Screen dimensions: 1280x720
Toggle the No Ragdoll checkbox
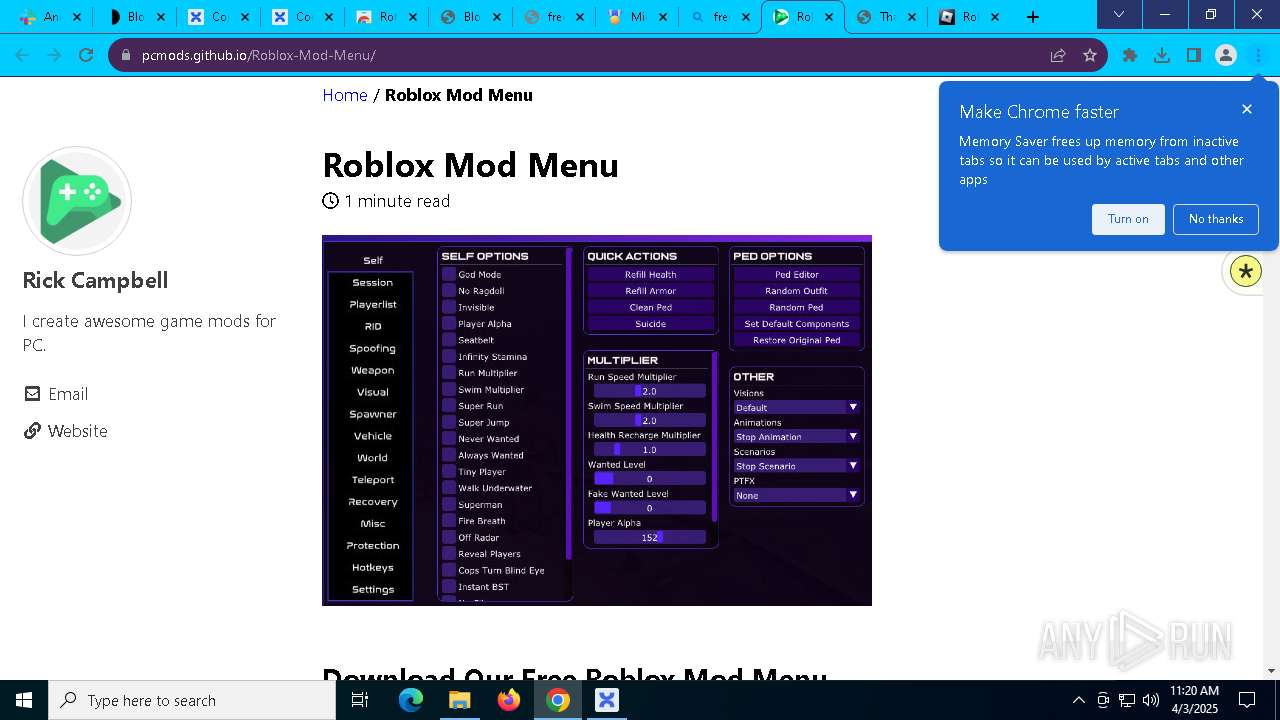(x=449, y=291)
